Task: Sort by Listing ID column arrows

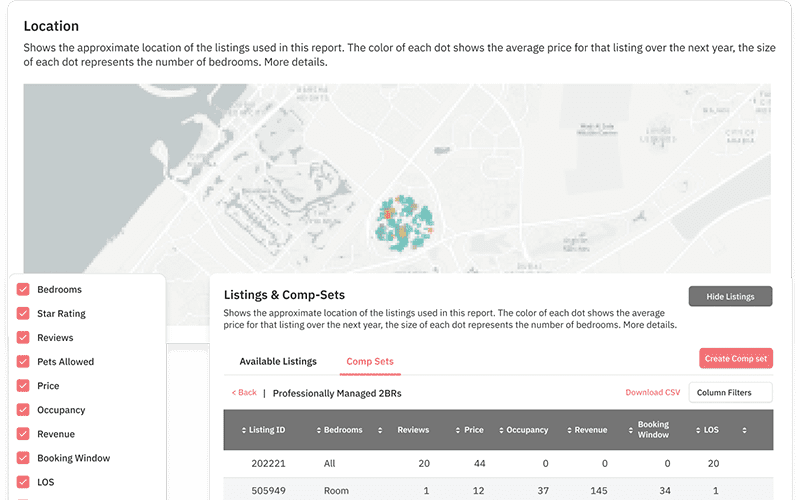Action: pyautogui.click(x=244, y=430)
